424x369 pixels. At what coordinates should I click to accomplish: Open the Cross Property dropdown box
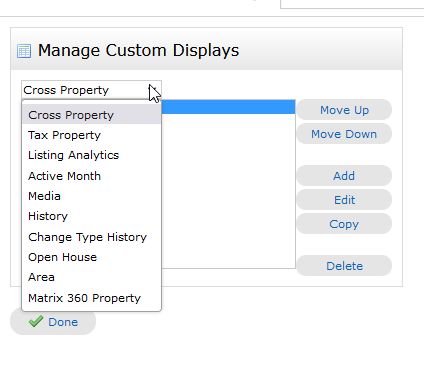coord(91,90)
